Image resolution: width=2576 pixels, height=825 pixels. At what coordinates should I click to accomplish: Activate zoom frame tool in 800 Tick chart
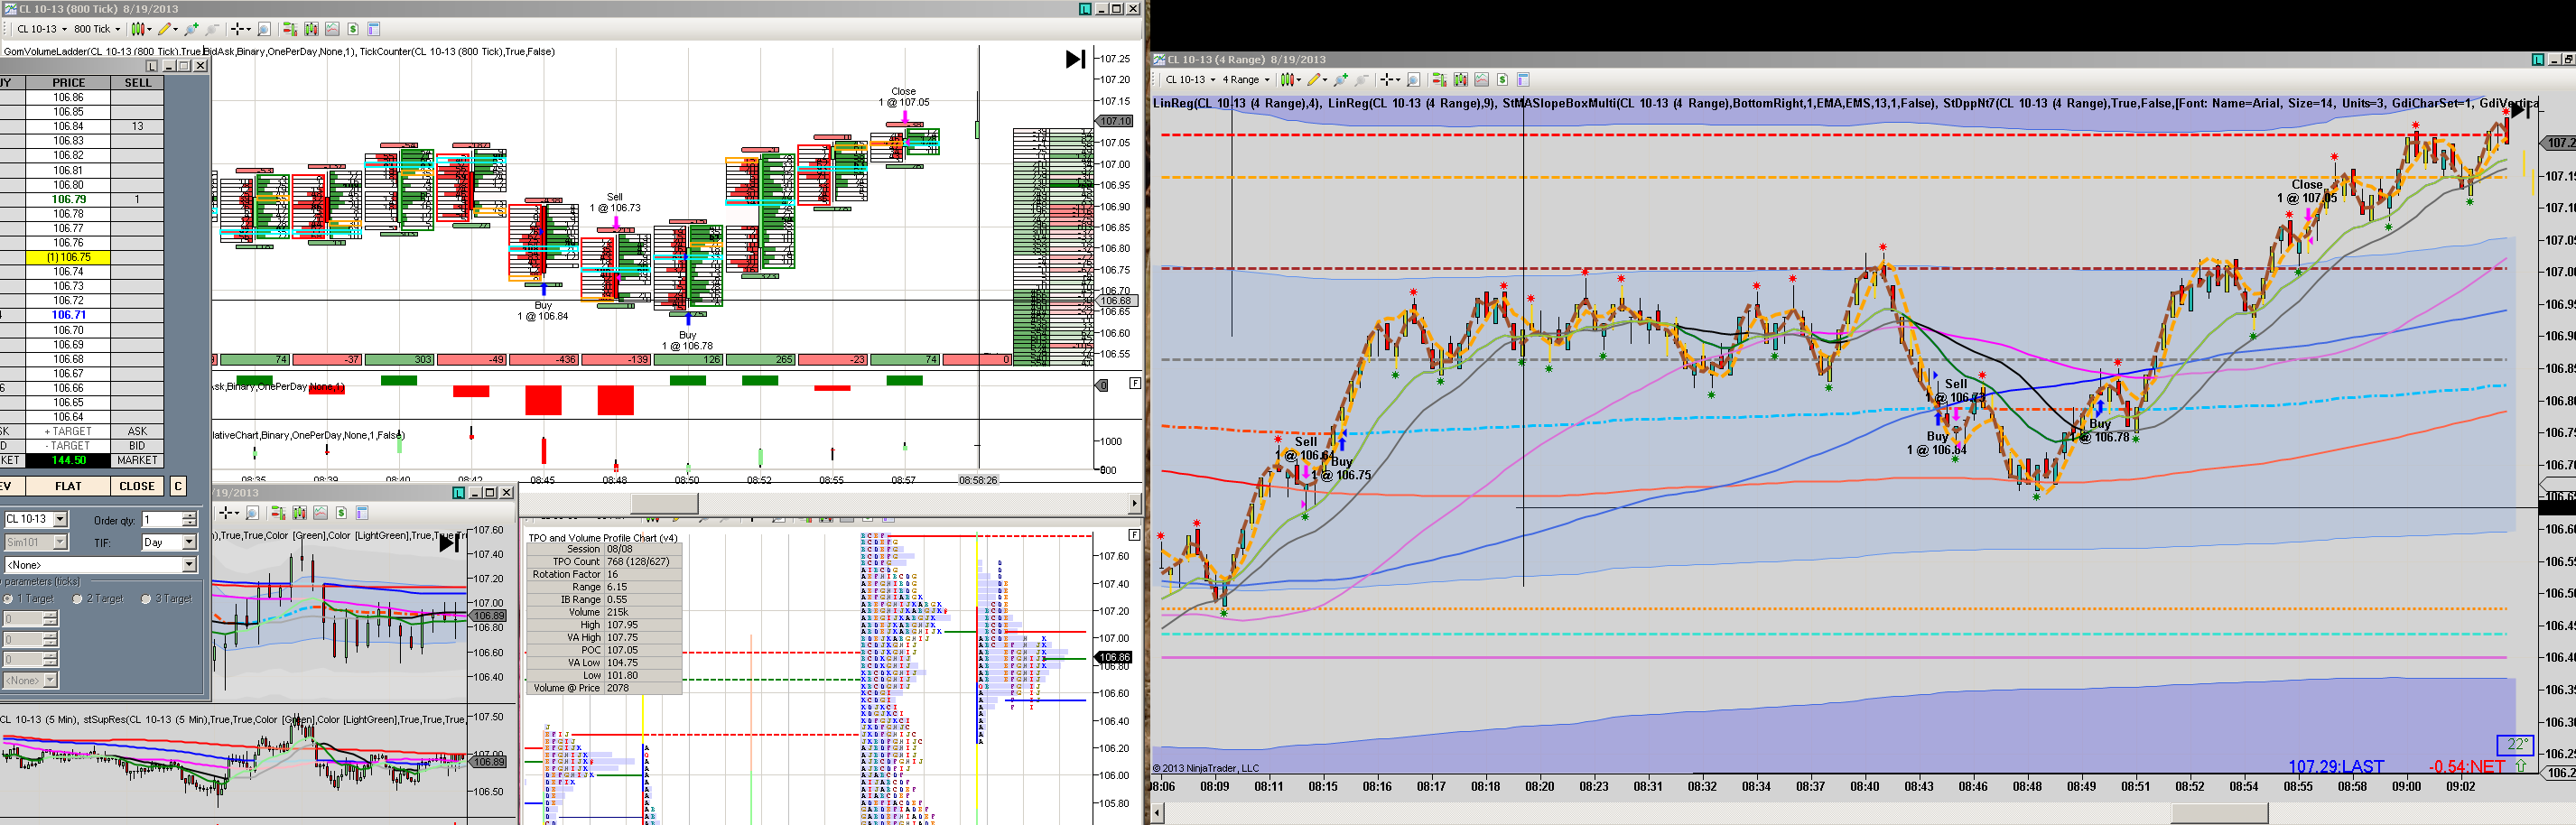tap(264, 29)
